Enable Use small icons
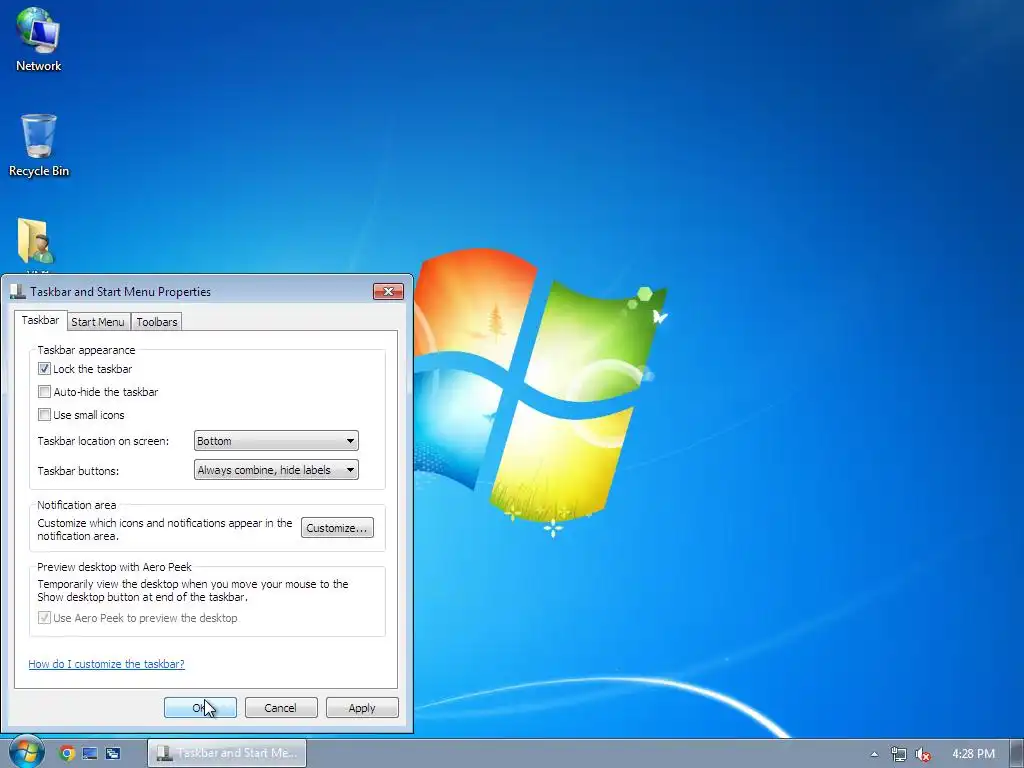 [x=44, y=415]
